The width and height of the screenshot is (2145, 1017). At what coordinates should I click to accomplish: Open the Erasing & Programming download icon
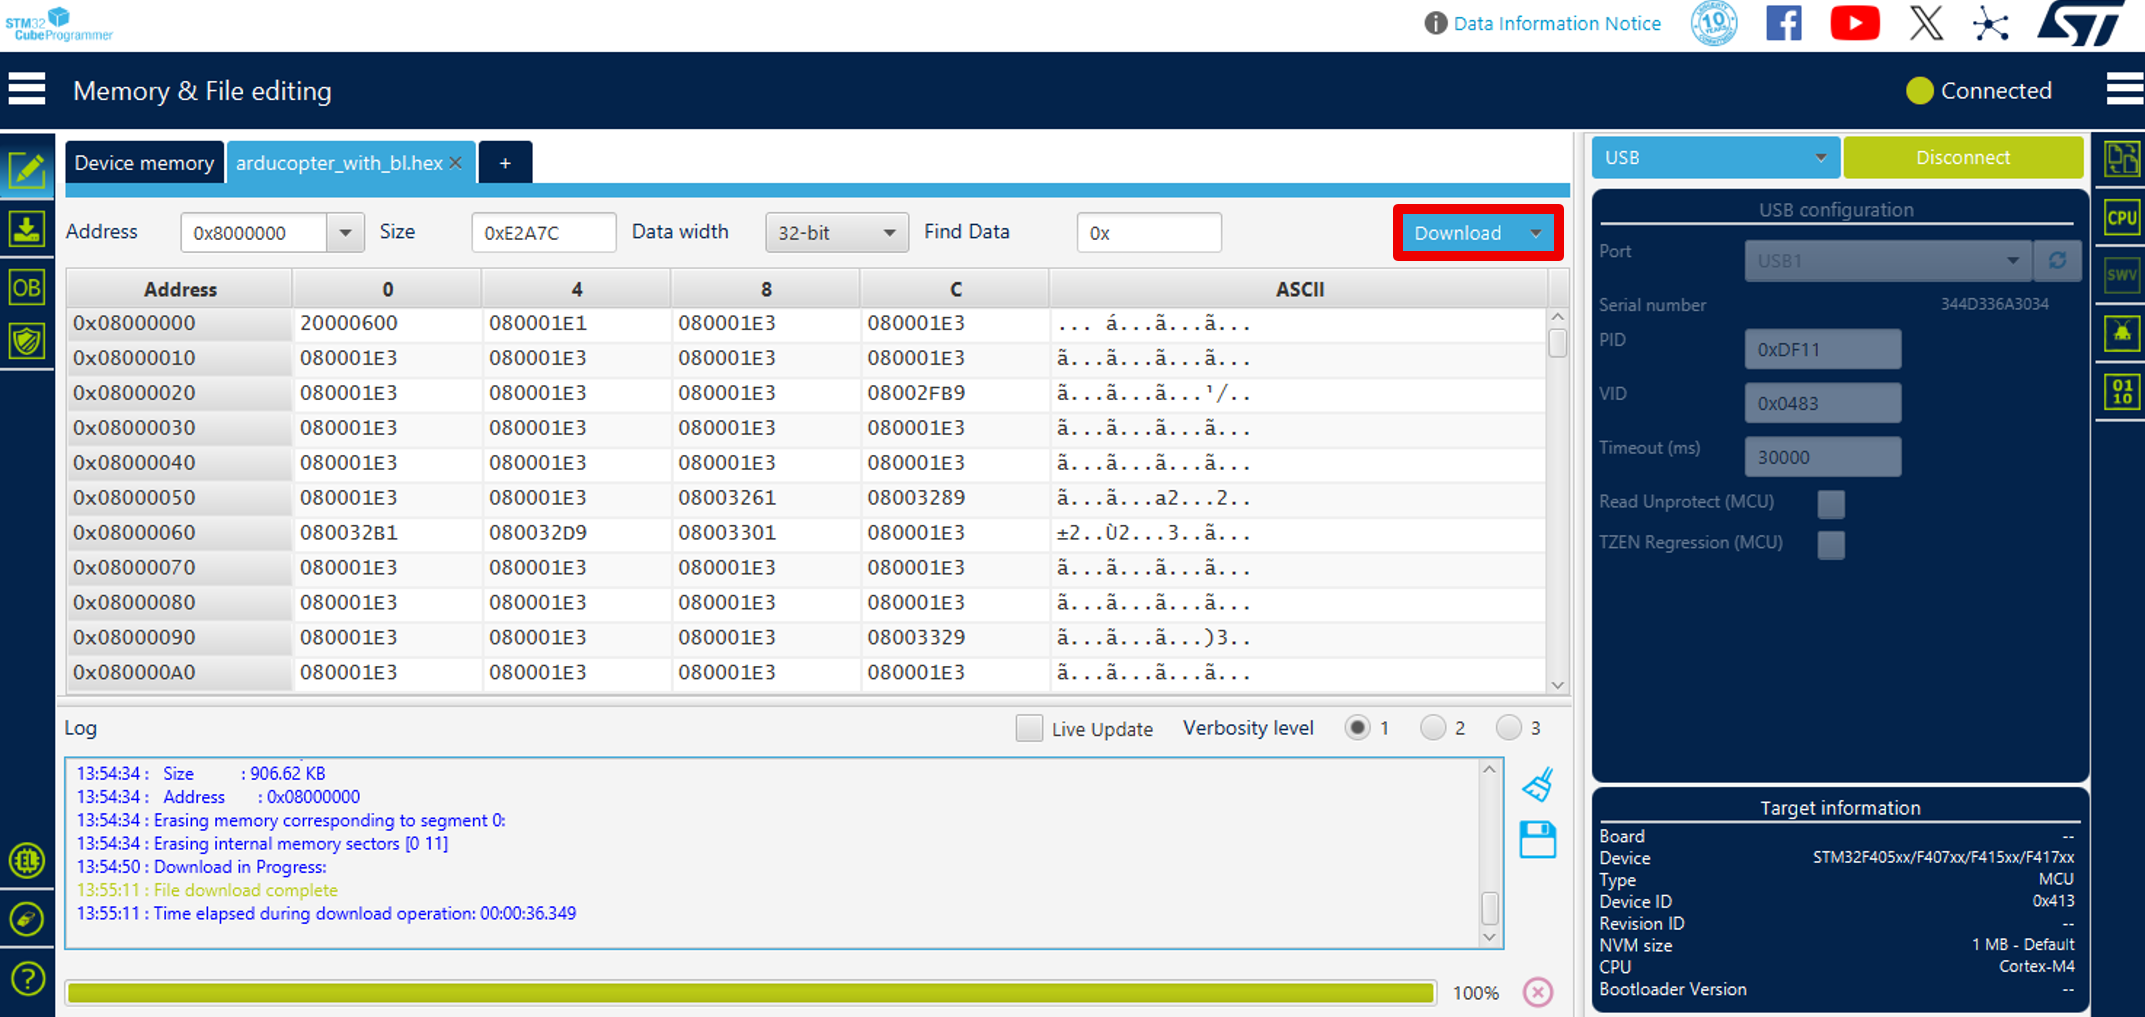[27, 229]
